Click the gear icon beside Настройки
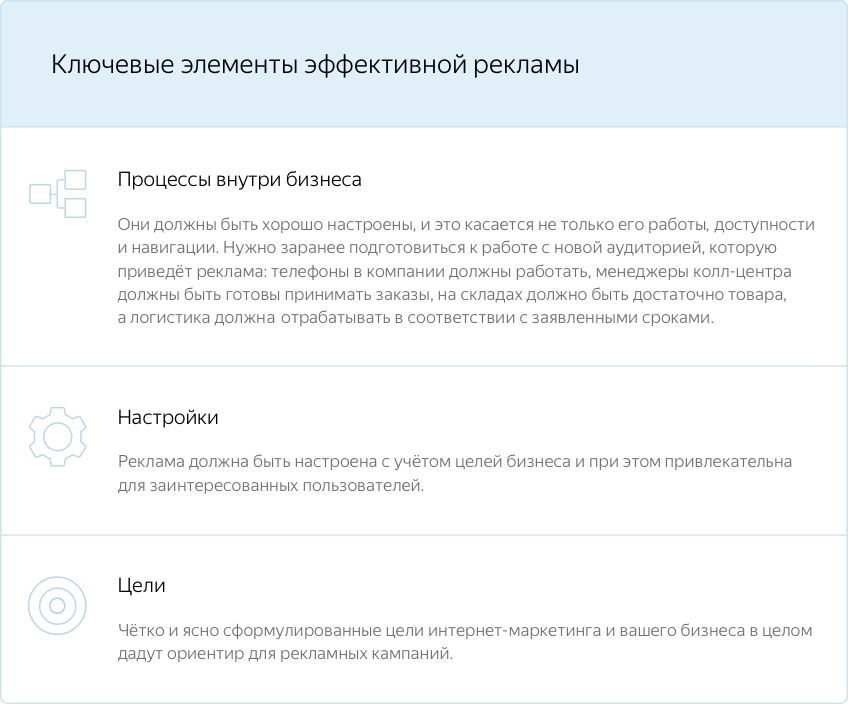Viewport: 848px width, 704px height. tap(57, 436)
